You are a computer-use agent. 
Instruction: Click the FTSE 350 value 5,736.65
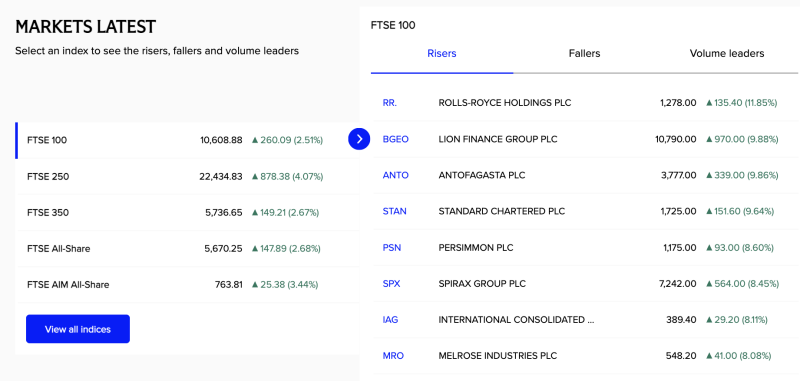[x=223, y=213]
